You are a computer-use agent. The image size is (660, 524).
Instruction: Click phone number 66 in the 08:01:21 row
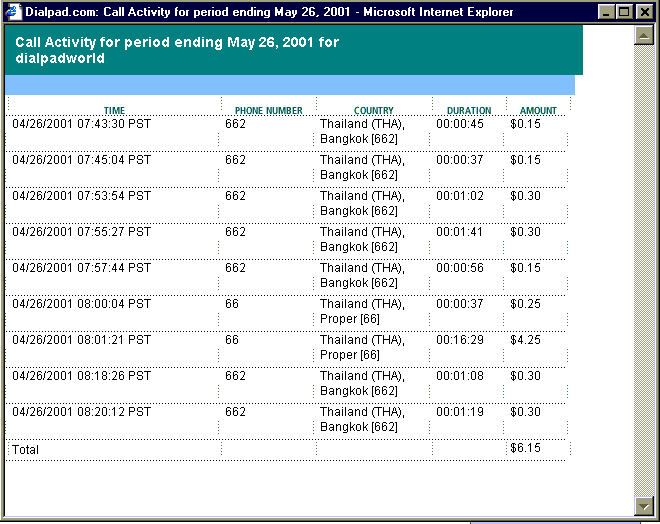(x=232, y=340)
